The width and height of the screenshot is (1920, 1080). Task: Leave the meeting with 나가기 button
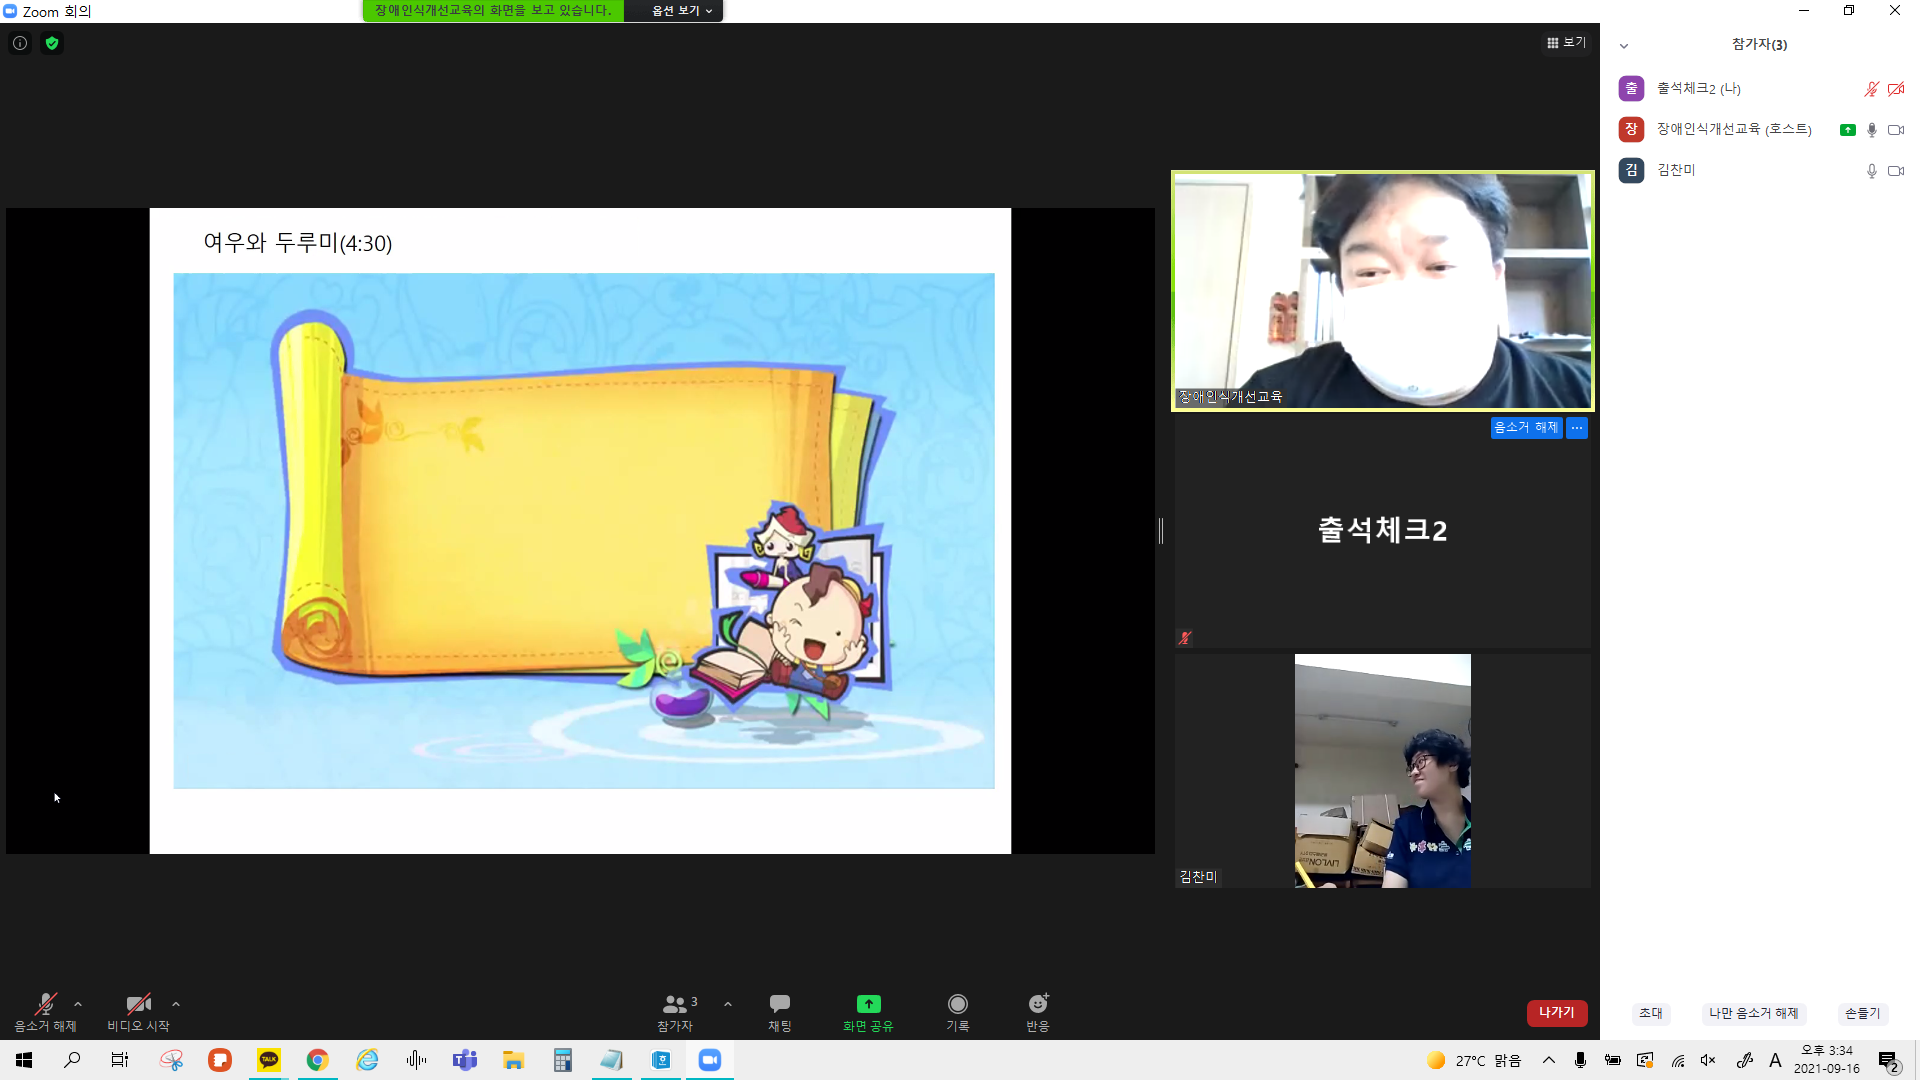[1557, 1013]
